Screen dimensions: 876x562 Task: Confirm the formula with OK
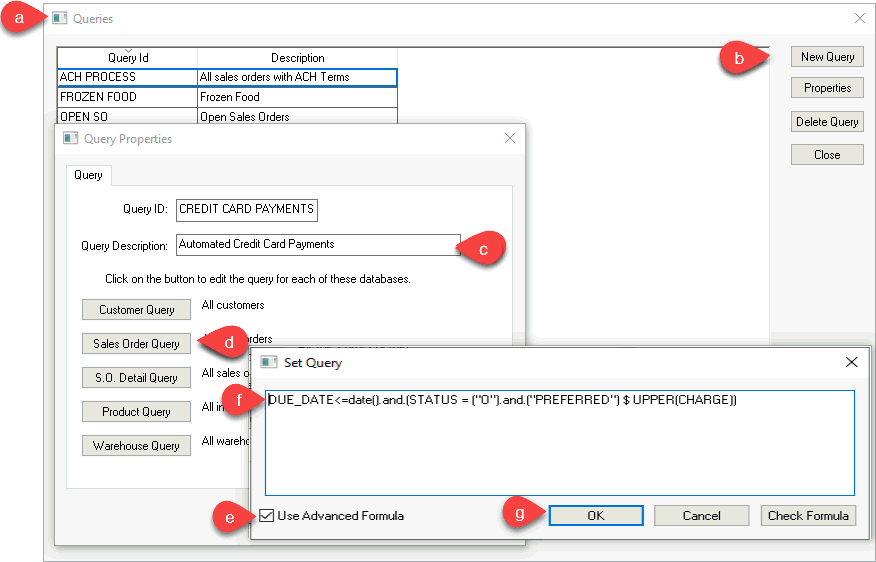(595, 516)
